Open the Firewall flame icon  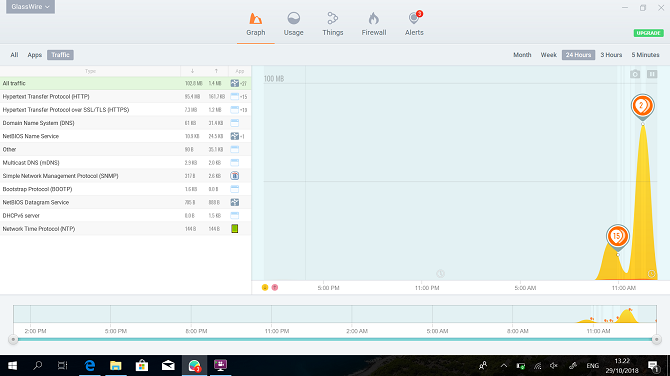373,18
